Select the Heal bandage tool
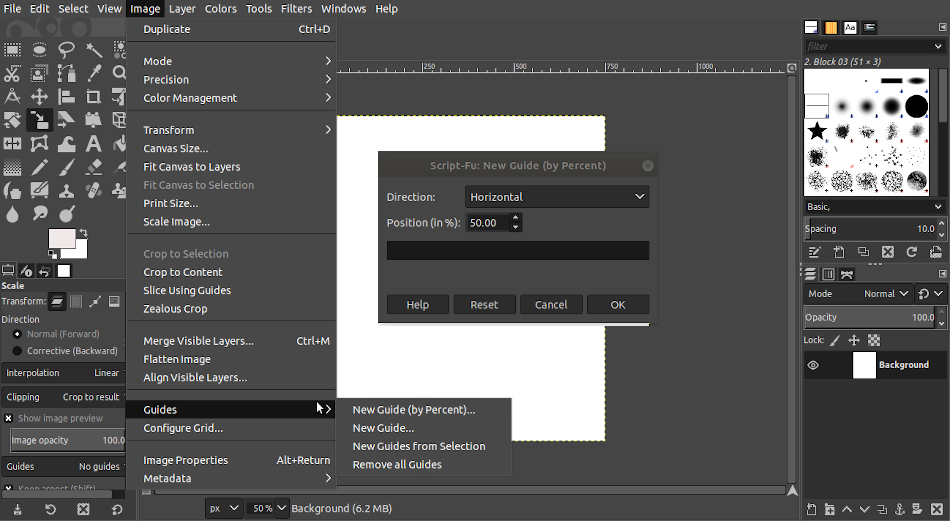Screen dimensions: 950x521 (x=93, y=191)
